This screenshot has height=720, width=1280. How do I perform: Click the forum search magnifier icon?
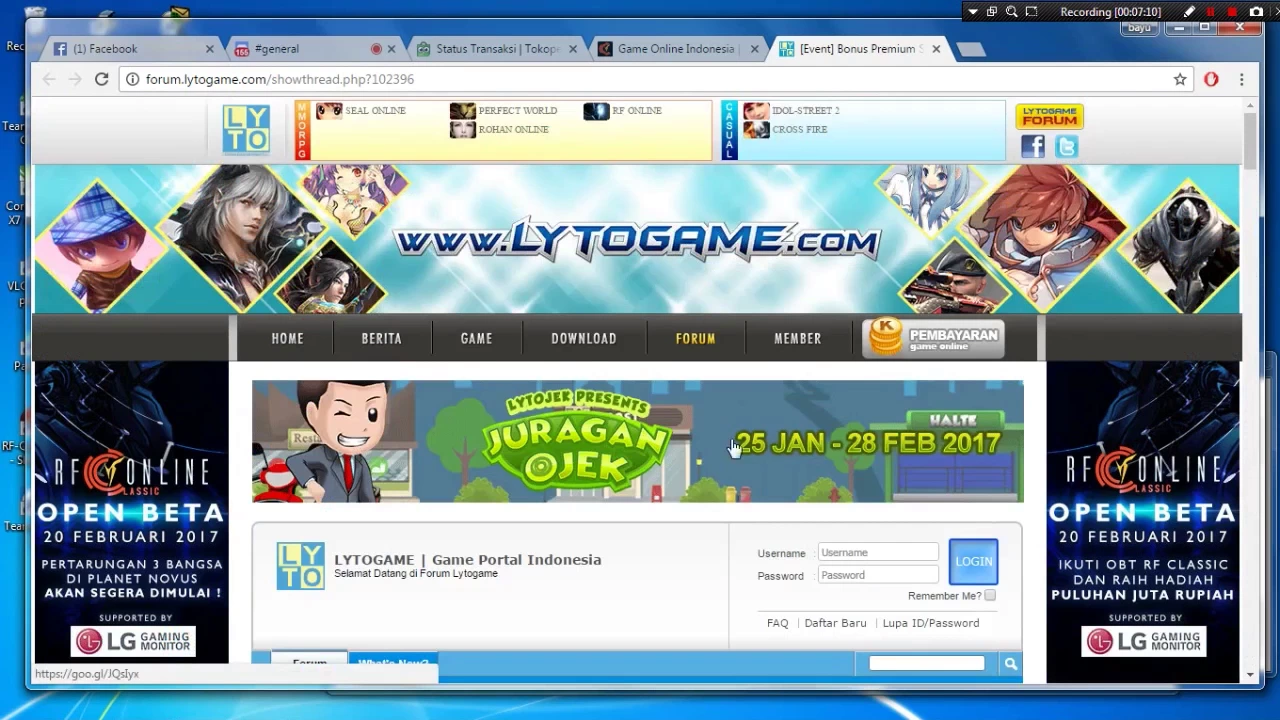point(1011,664)
